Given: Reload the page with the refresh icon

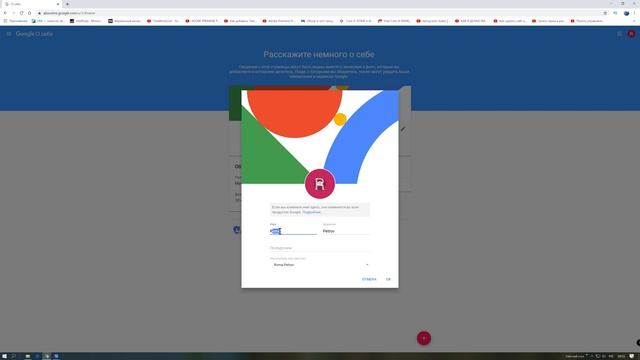Looking at the screenshot, I should (x=21, y=13).
